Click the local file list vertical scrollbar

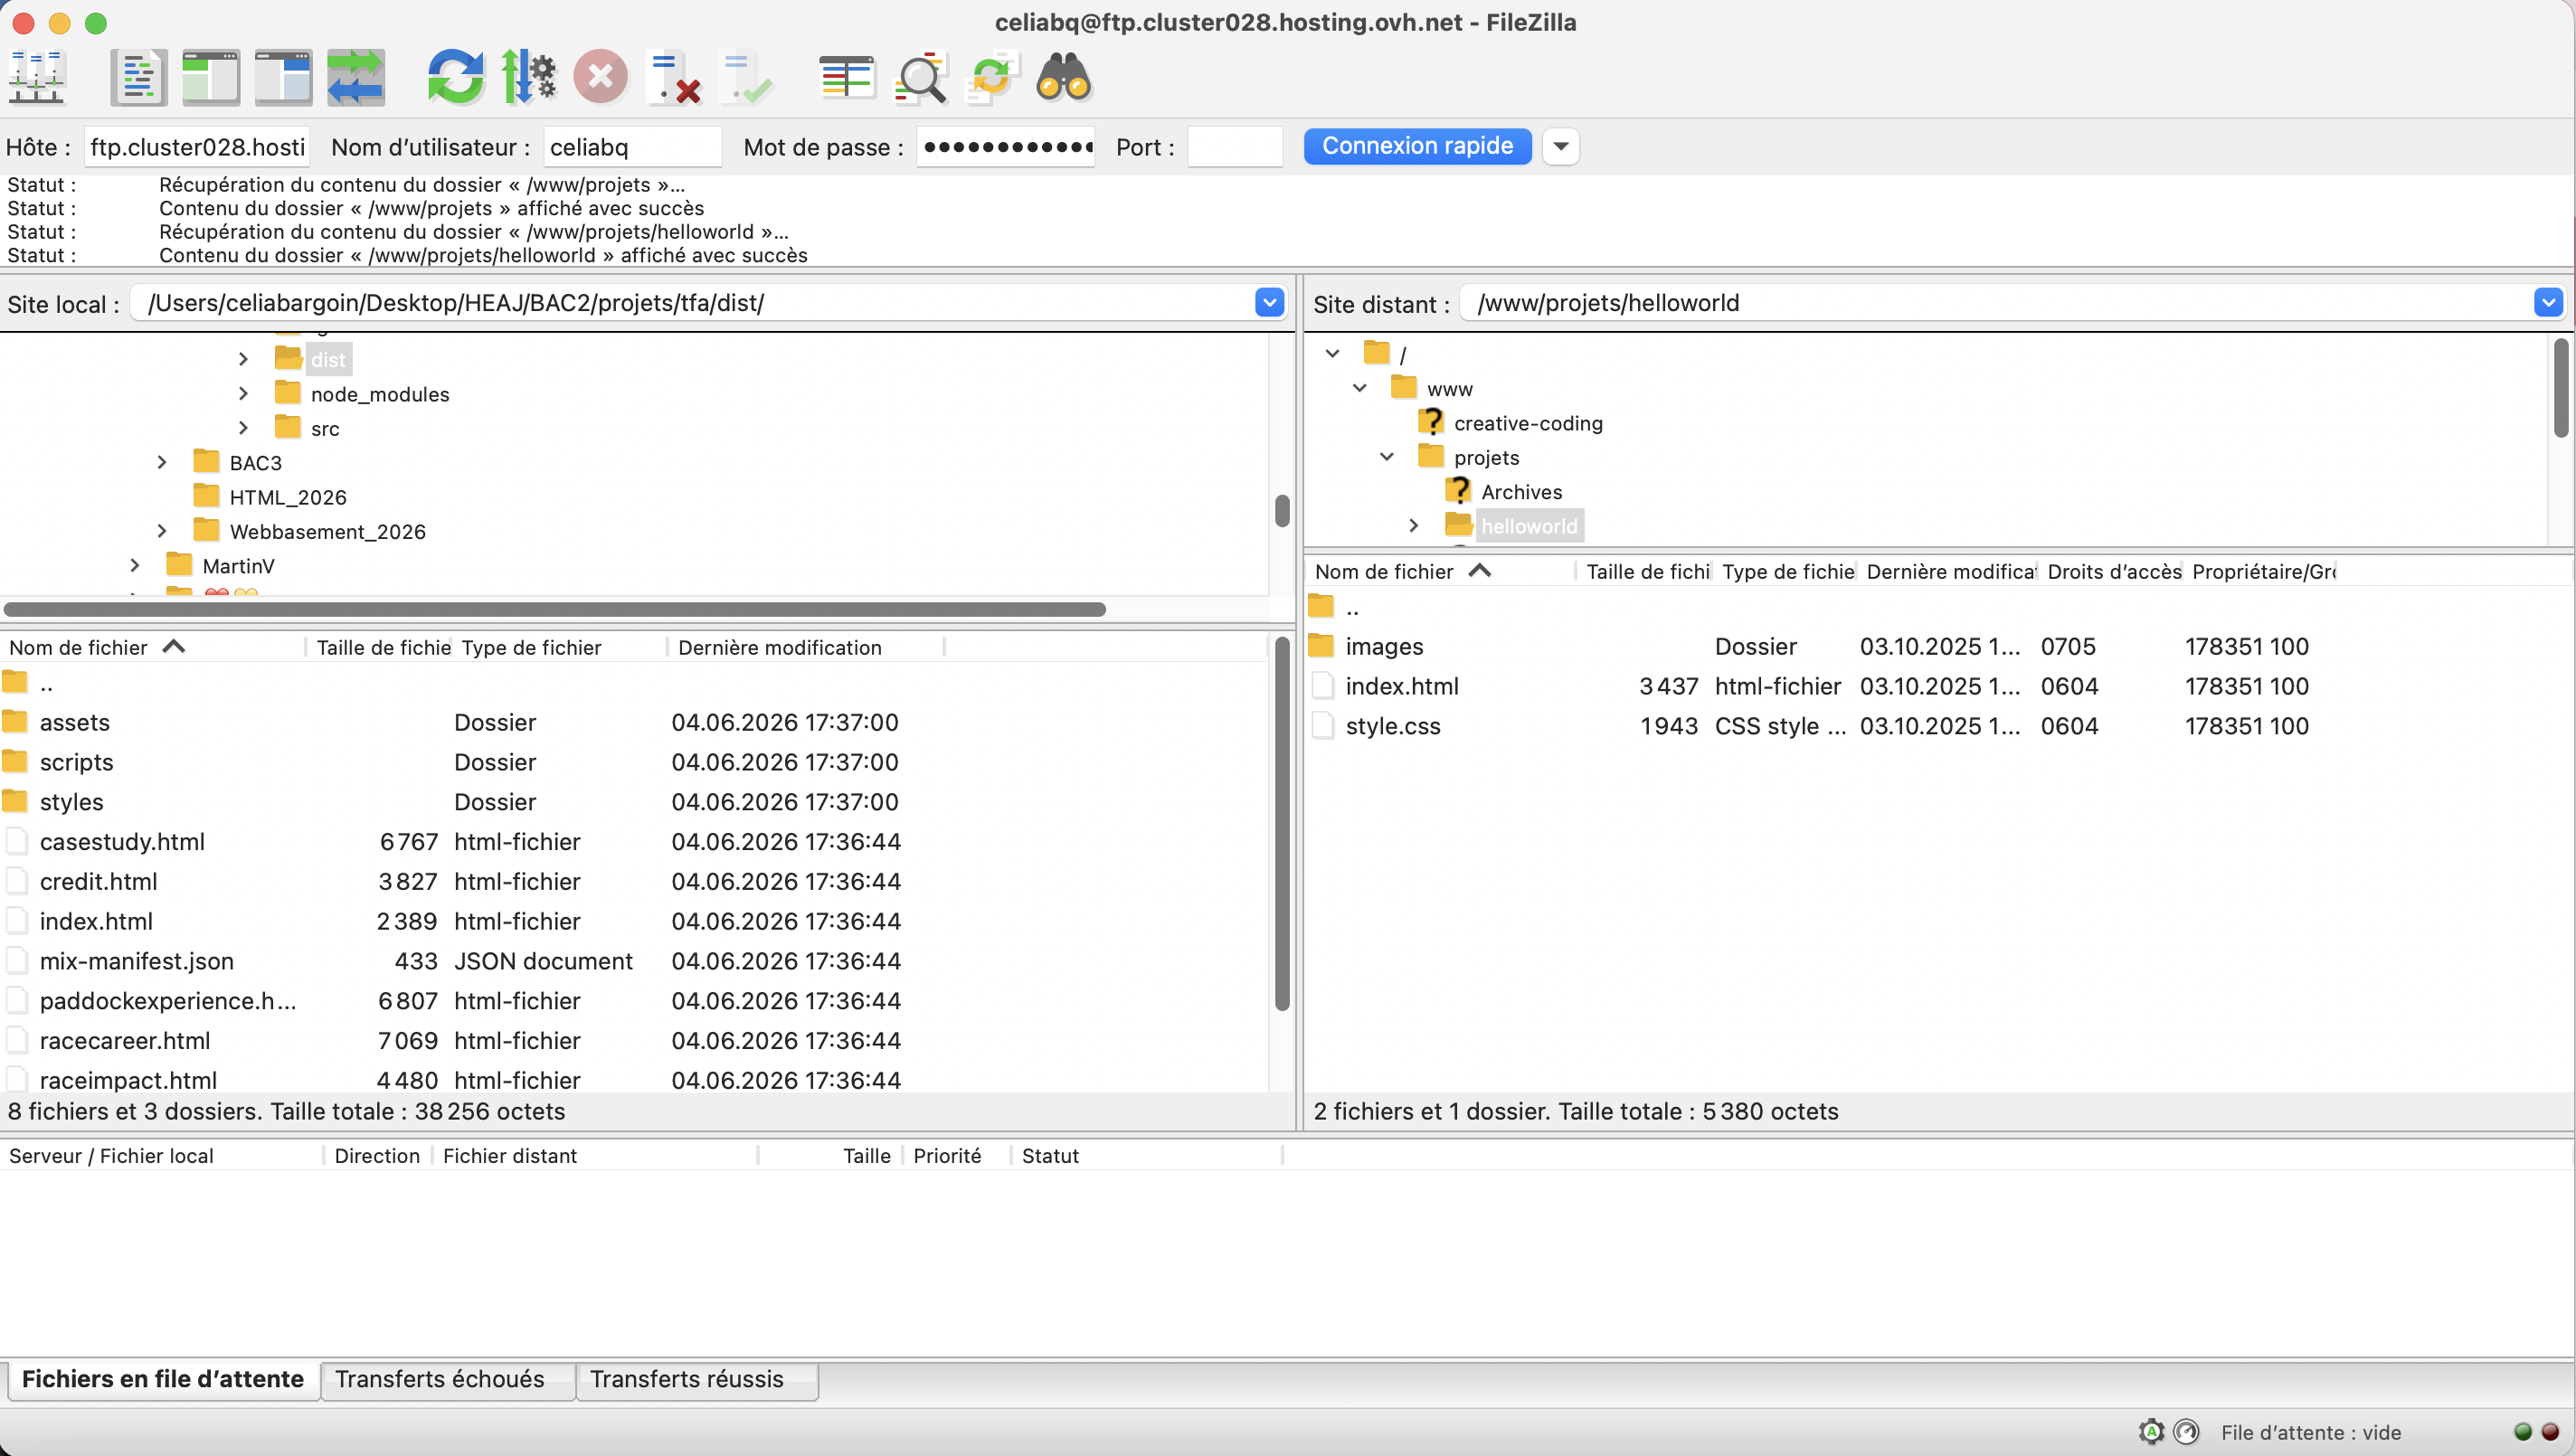point(1281,823)
